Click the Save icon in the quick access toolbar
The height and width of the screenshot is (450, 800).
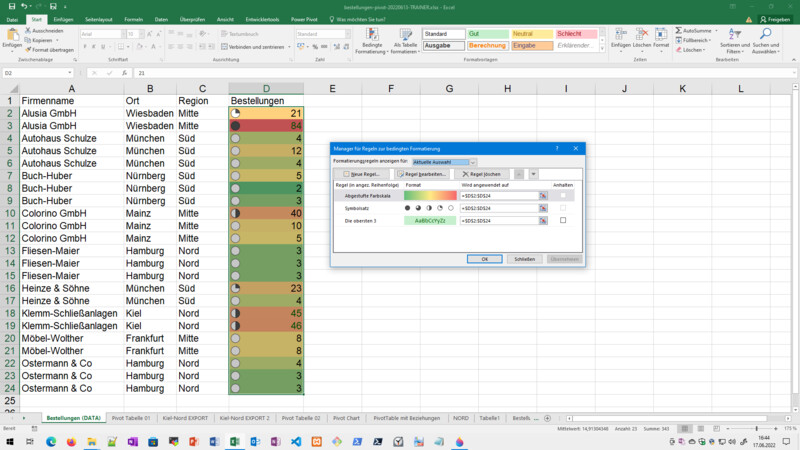click(x=11, y=7)
